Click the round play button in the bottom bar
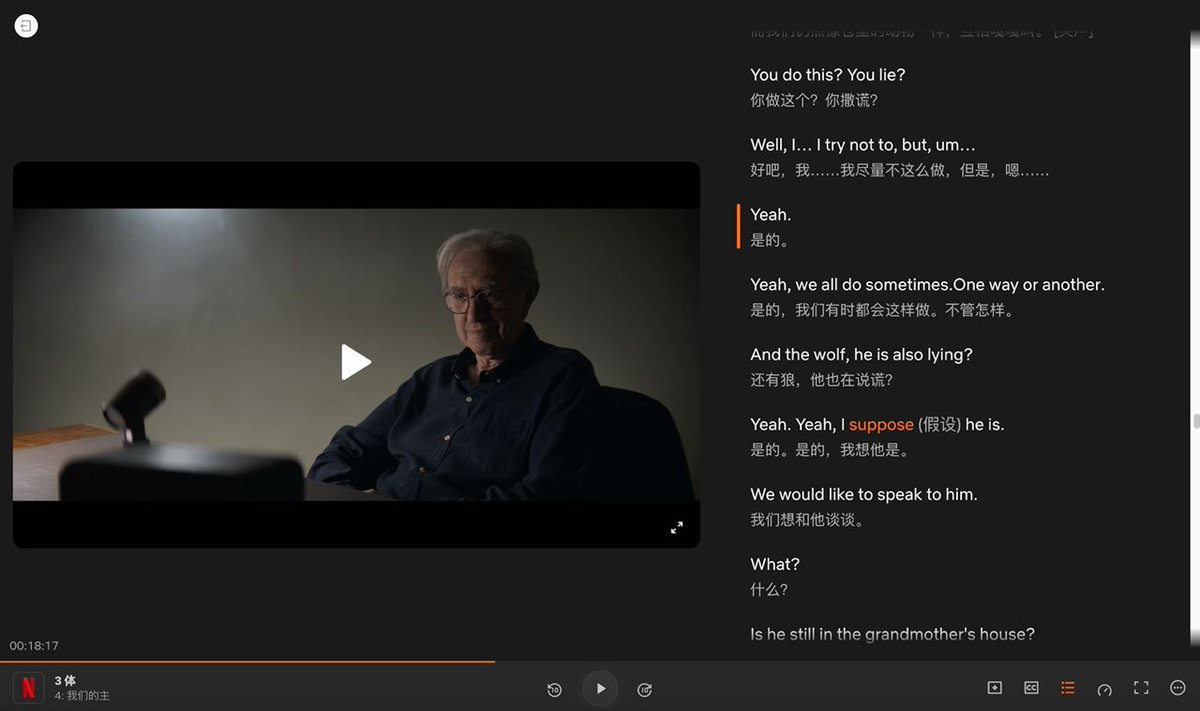Screen dimensions: 1200x711 [600, 688]
